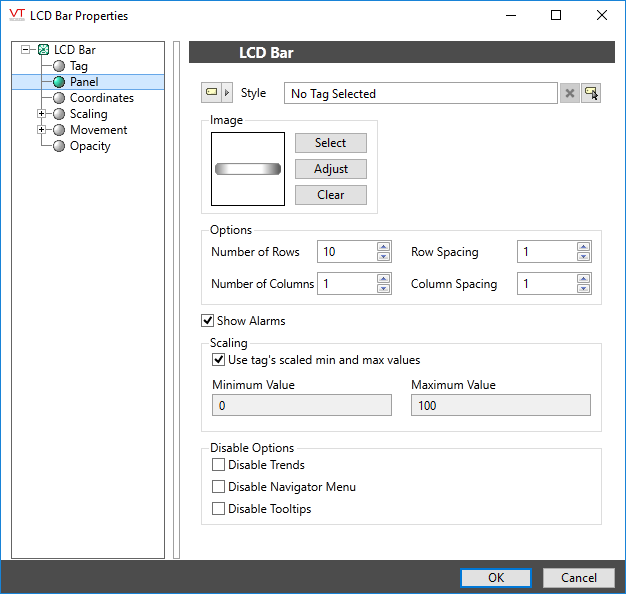Open the tag browser icon beside Style field
This screenshot has width=626, height=594.
(x=591, y=93)
